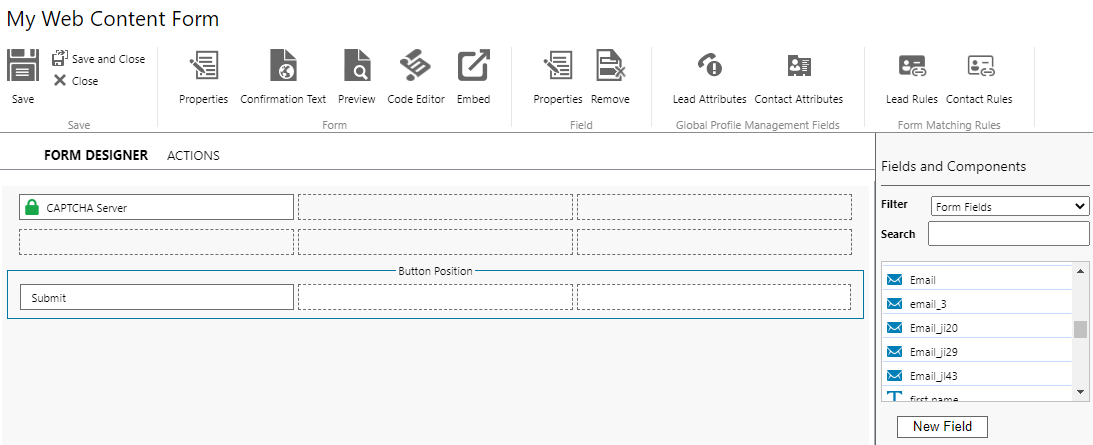1093x445 pixels.
Task: Select Email_jl43 in field list
Action: point(977,376)
